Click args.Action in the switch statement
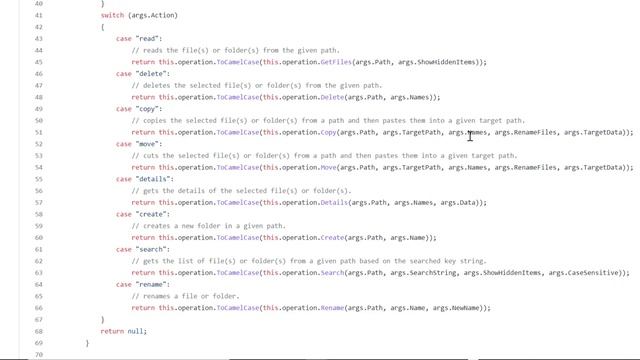Viewport: 640px width, 360px height. (153, 15)
